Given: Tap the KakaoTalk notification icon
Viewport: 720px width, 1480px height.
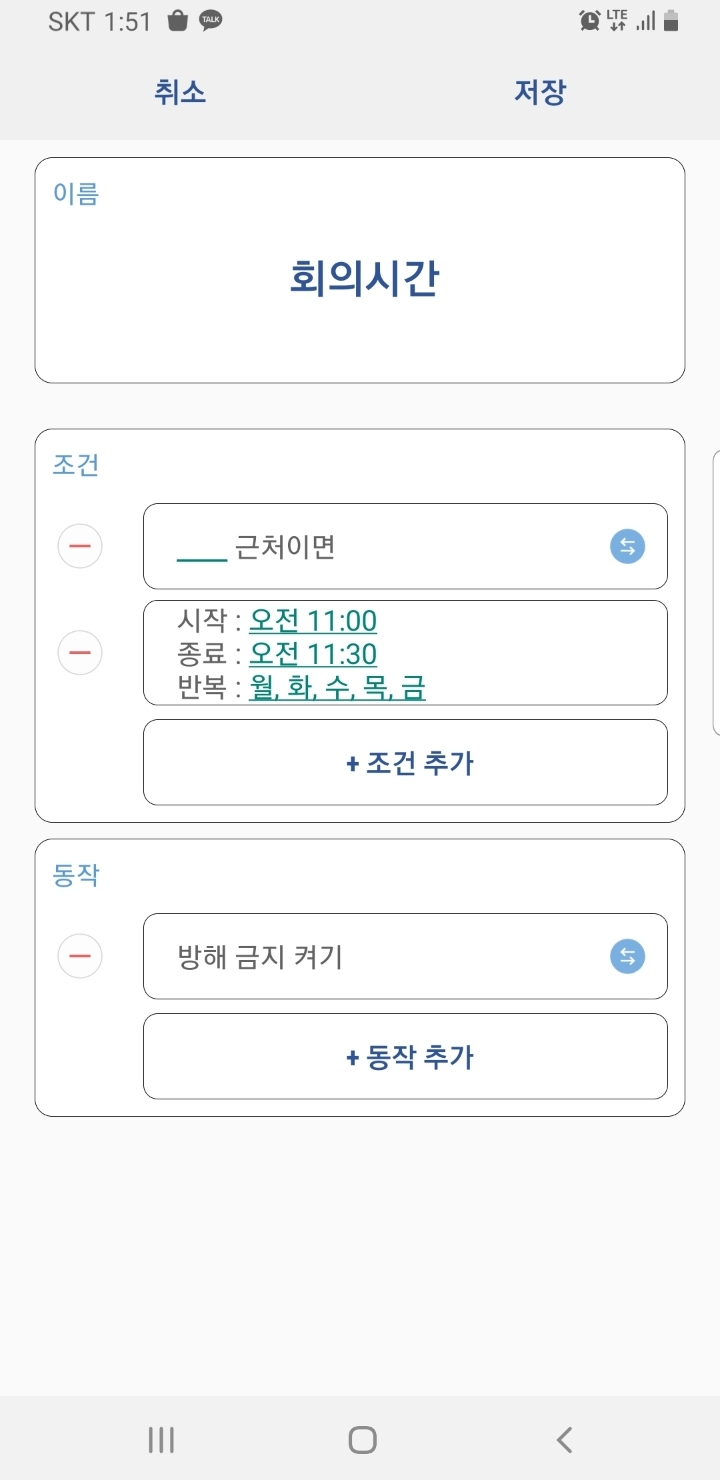Looking at the screenshot, I should point(210,21).
